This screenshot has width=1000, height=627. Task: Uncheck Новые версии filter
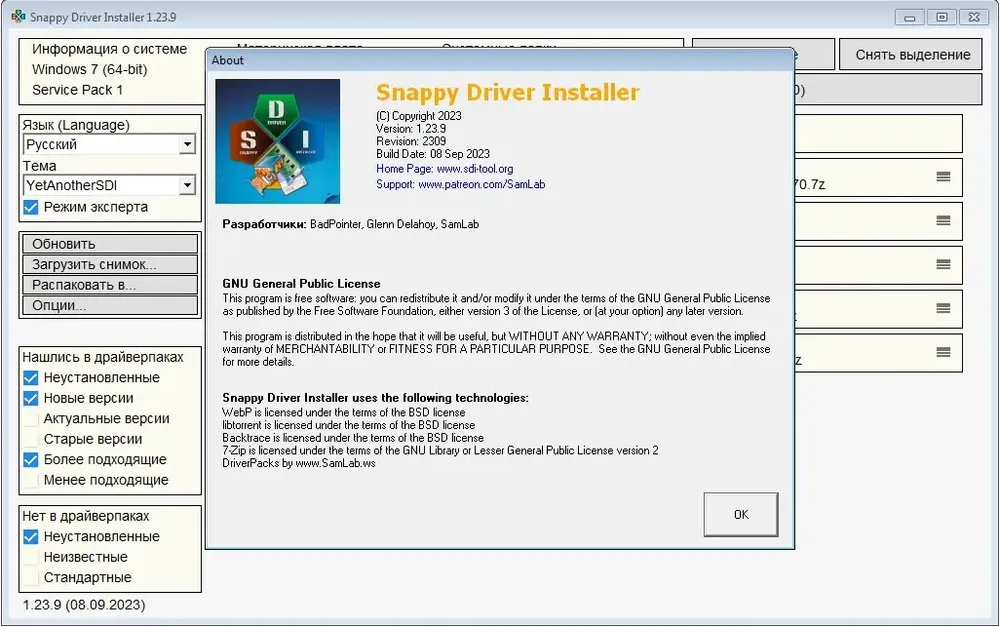(x=31, y=399)
